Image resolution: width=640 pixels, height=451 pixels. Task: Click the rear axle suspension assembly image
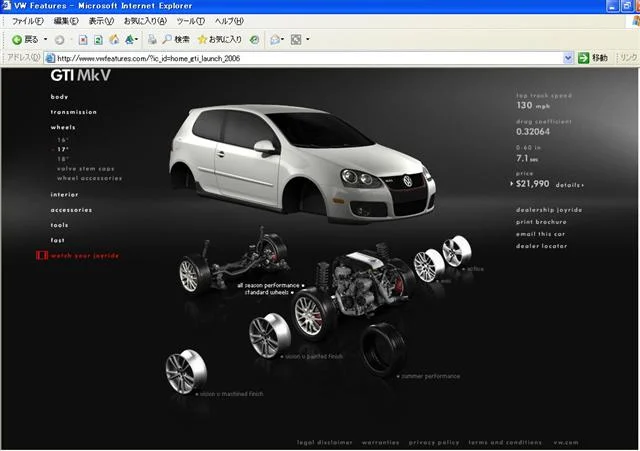[x=233, y=261]
